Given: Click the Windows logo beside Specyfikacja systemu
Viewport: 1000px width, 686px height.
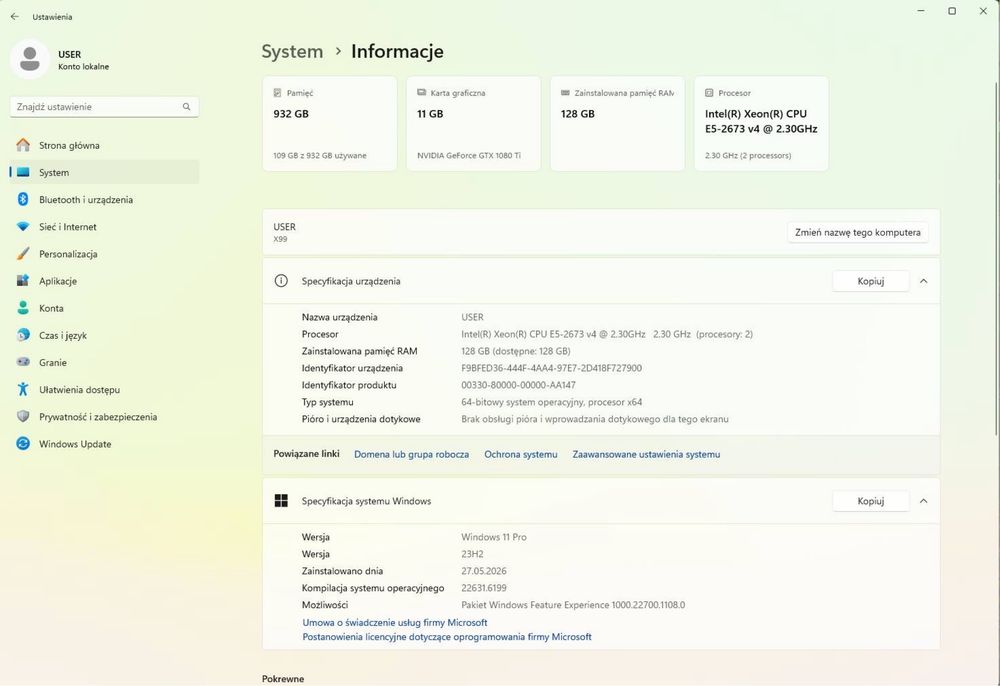Looking at the screenshot, I should pos(281,500).
